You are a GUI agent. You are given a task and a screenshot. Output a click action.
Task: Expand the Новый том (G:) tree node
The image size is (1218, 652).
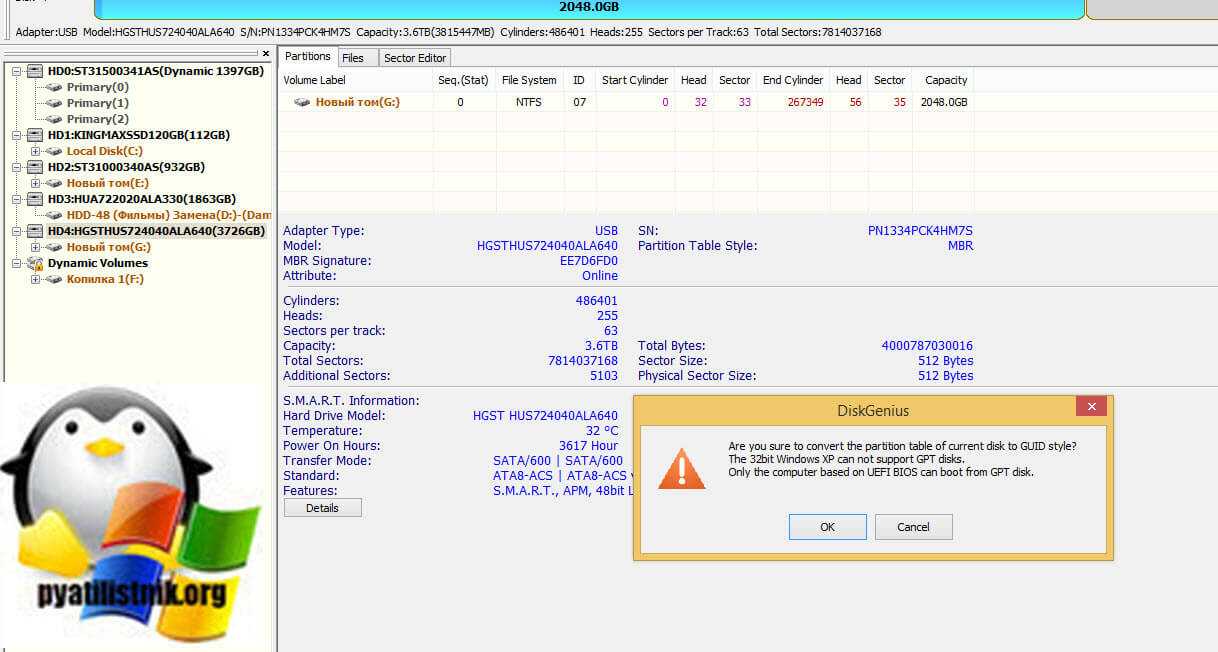35,247
